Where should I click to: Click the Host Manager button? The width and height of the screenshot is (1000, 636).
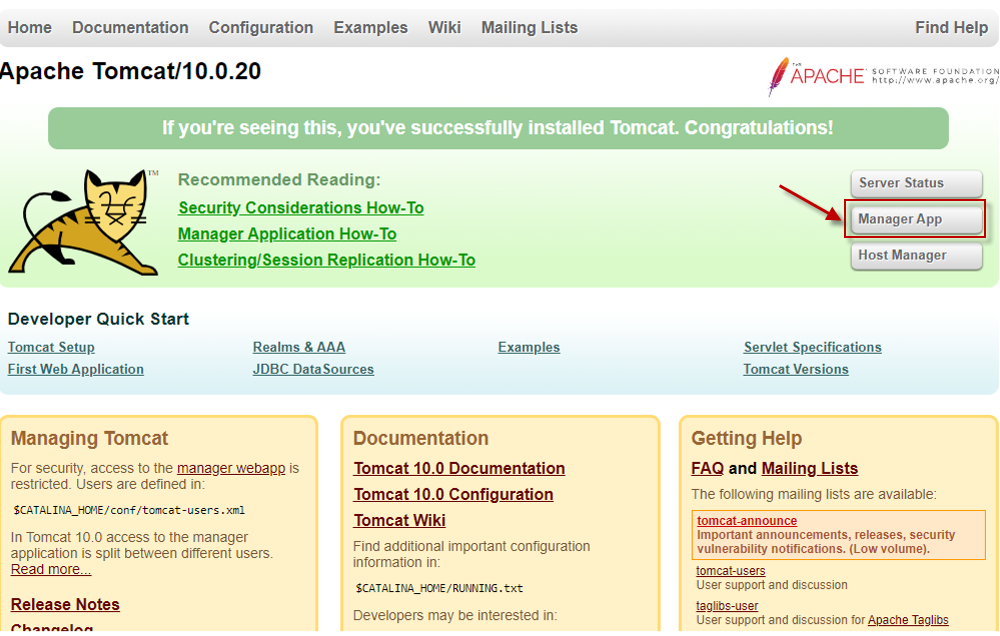916,256
